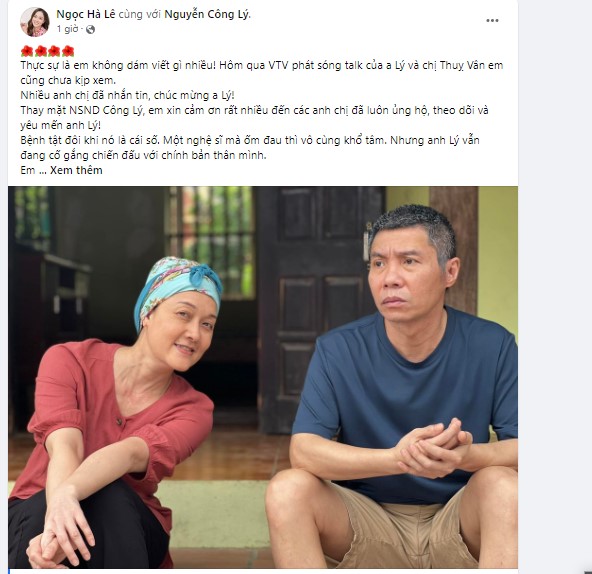Viewport: 592px width, 574px height.
Task: Click the last red flower emoji
Action: click(x=68, y=51)
